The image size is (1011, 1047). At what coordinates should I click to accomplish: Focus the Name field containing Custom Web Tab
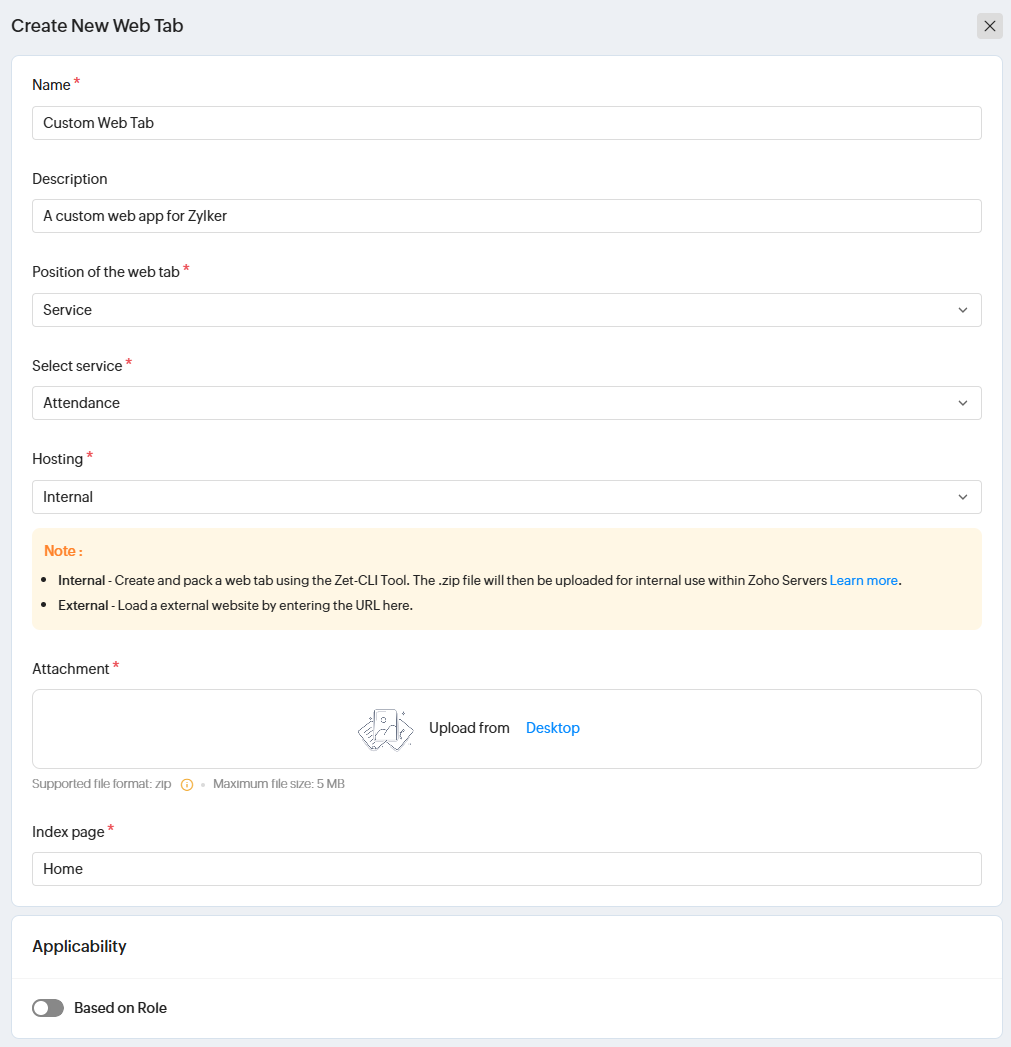[506, 123]
